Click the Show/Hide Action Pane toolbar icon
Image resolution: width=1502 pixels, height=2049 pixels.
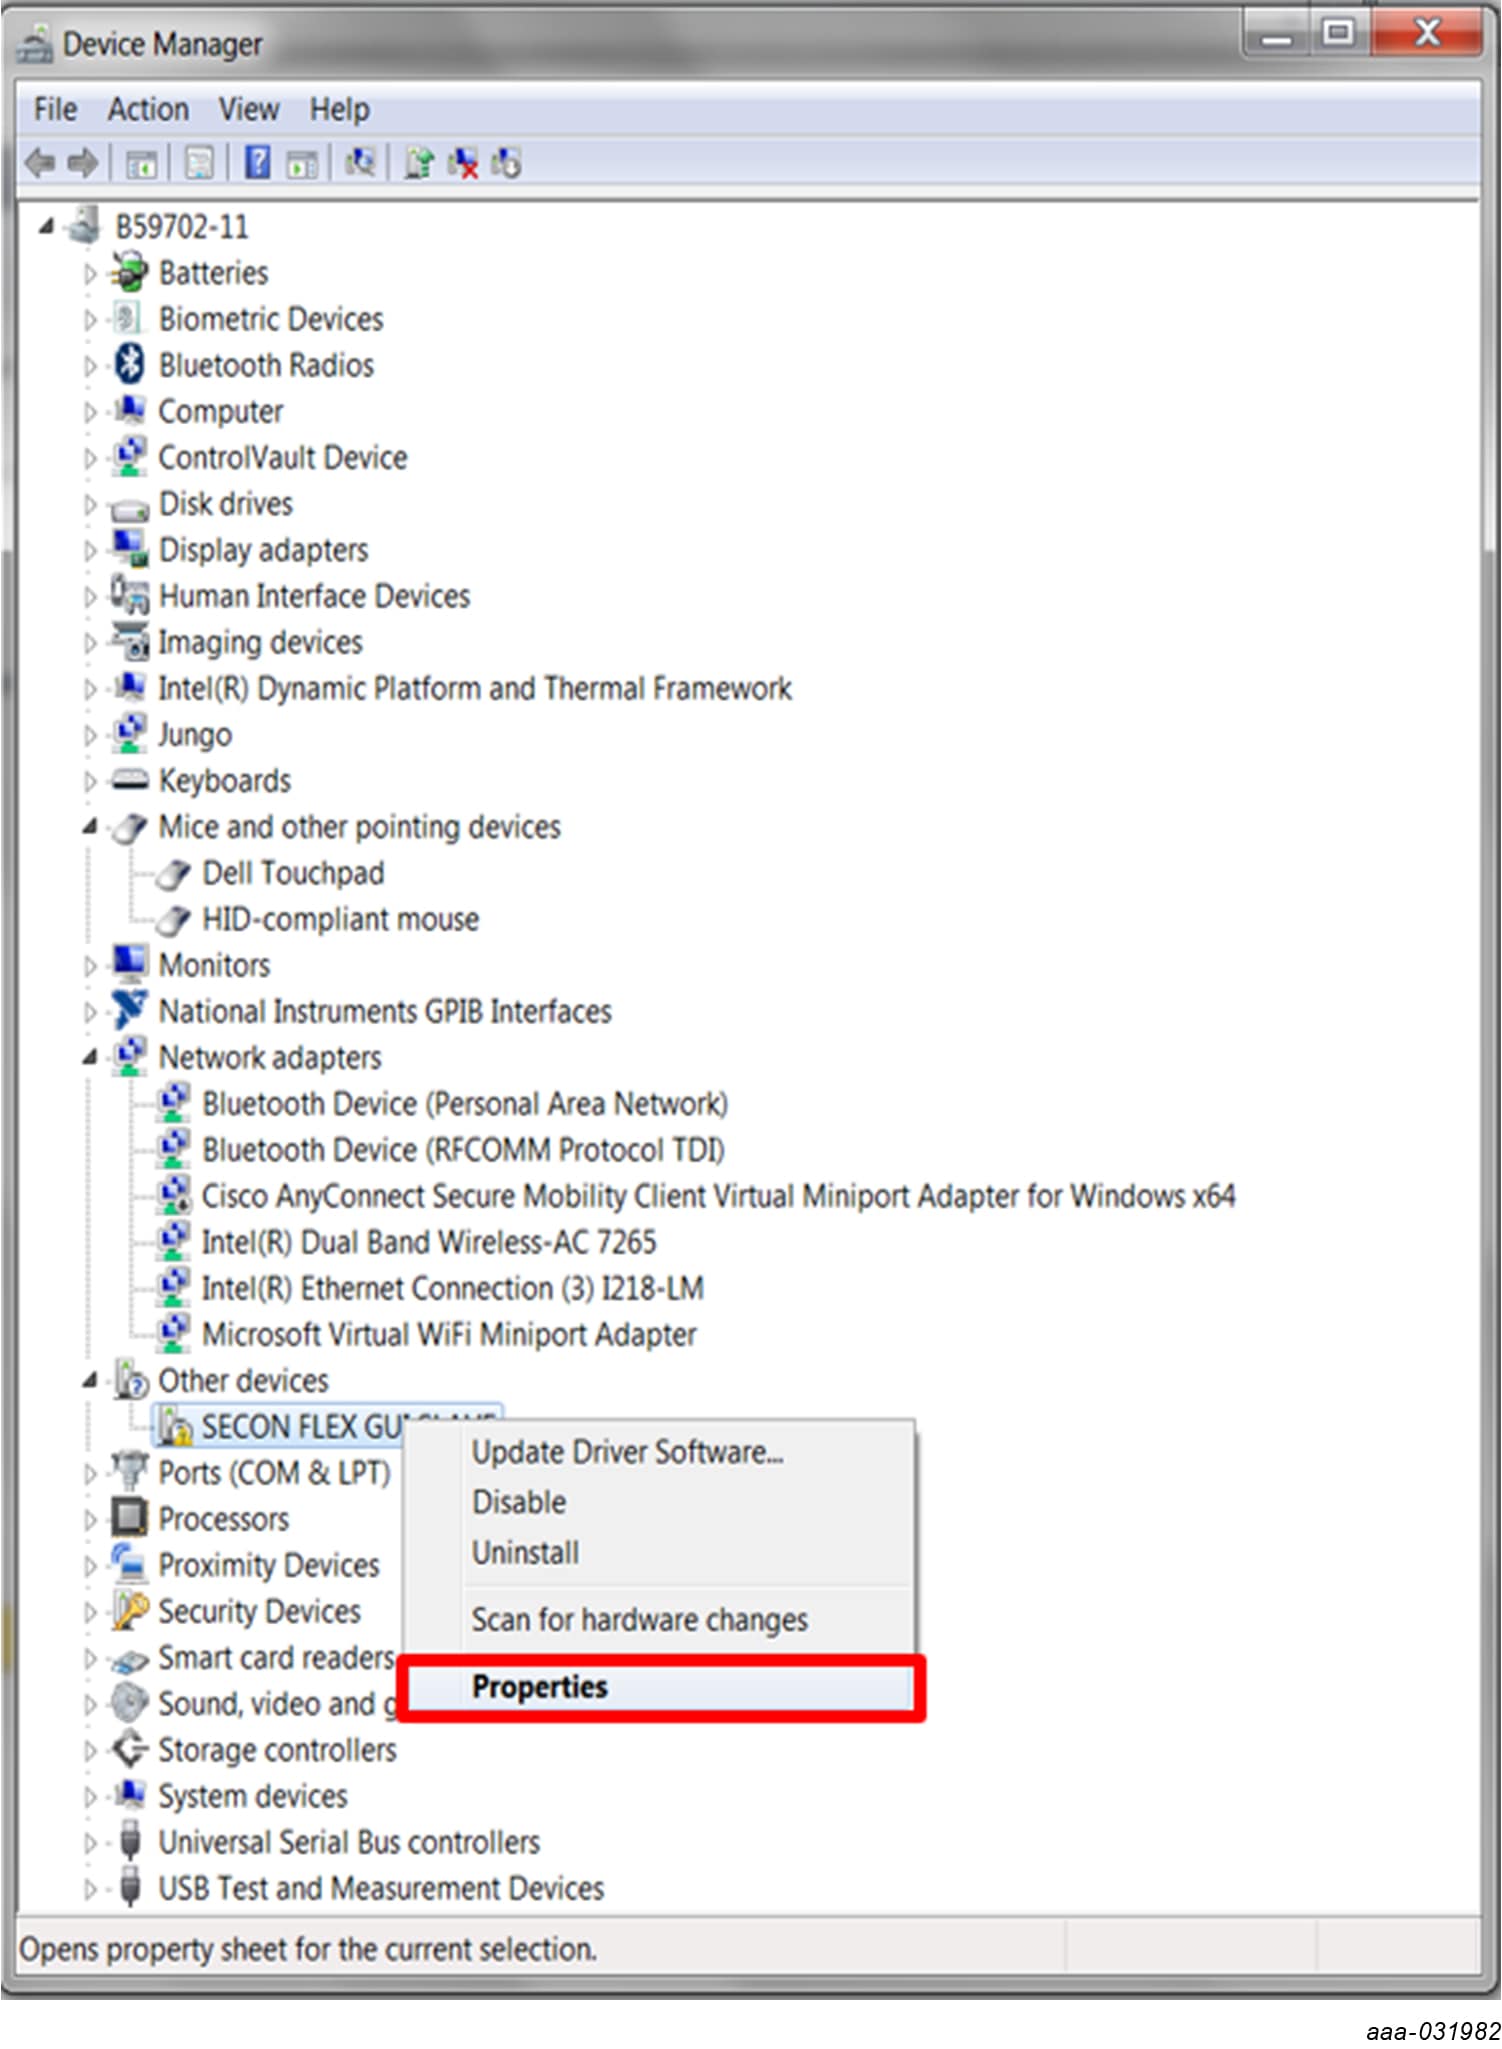(301, 164)
